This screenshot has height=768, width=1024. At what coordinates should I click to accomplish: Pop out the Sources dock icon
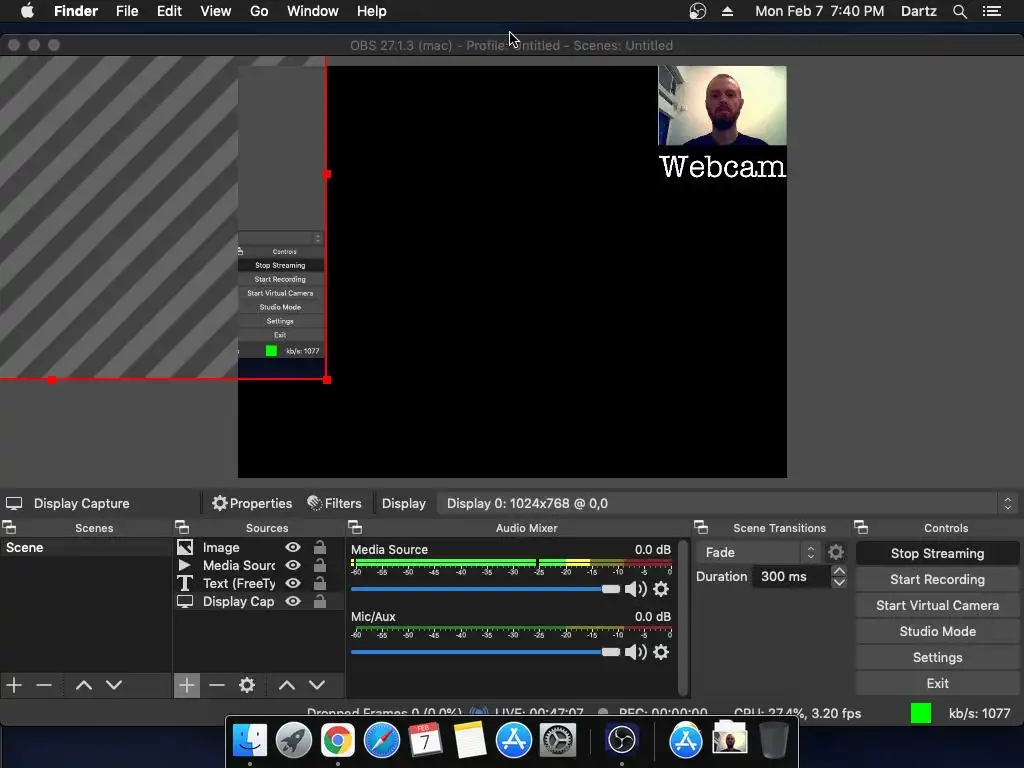tap(182, 527)
